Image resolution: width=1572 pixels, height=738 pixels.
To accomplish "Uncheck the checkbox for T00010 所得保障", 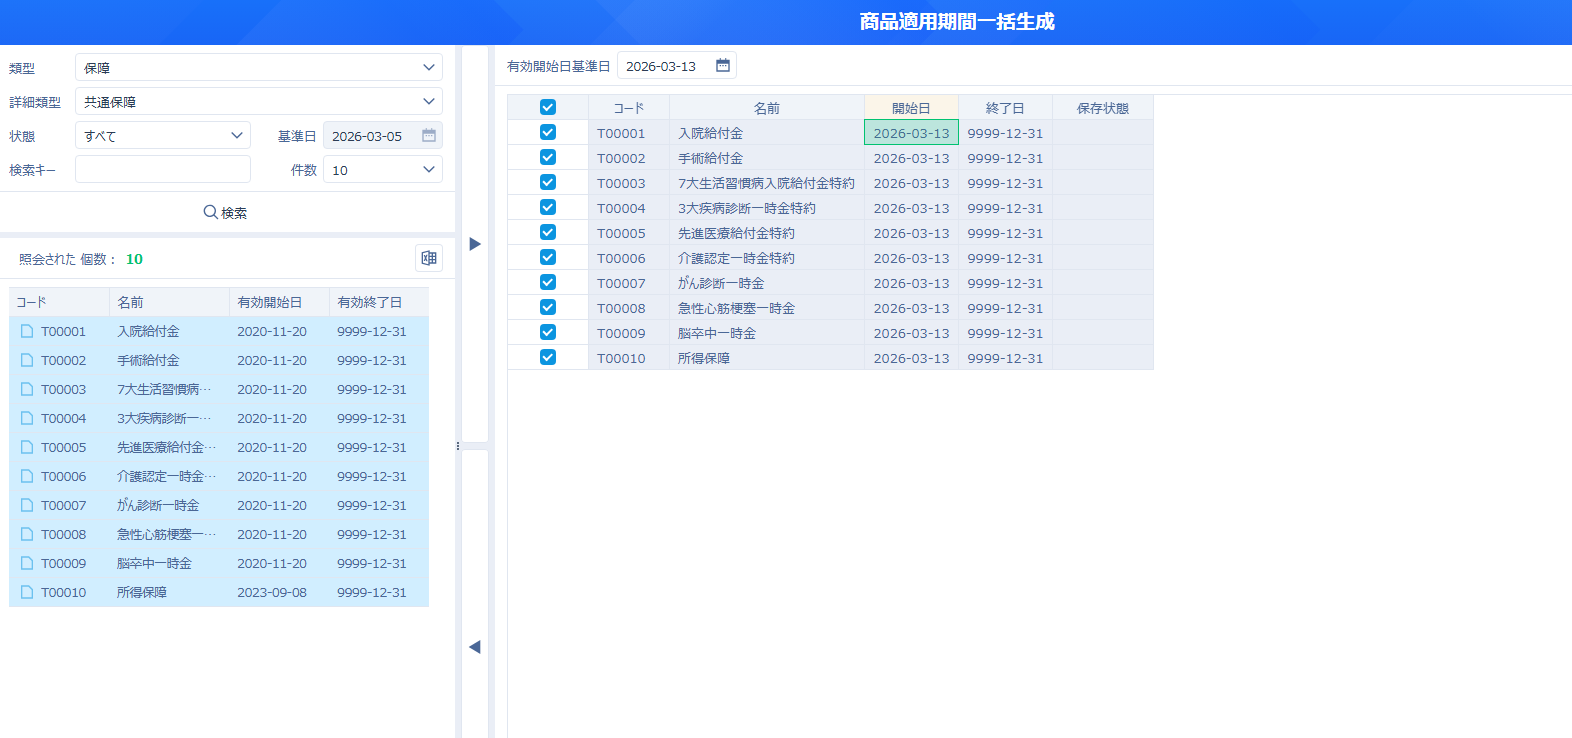I will click(x=548, y=357).
